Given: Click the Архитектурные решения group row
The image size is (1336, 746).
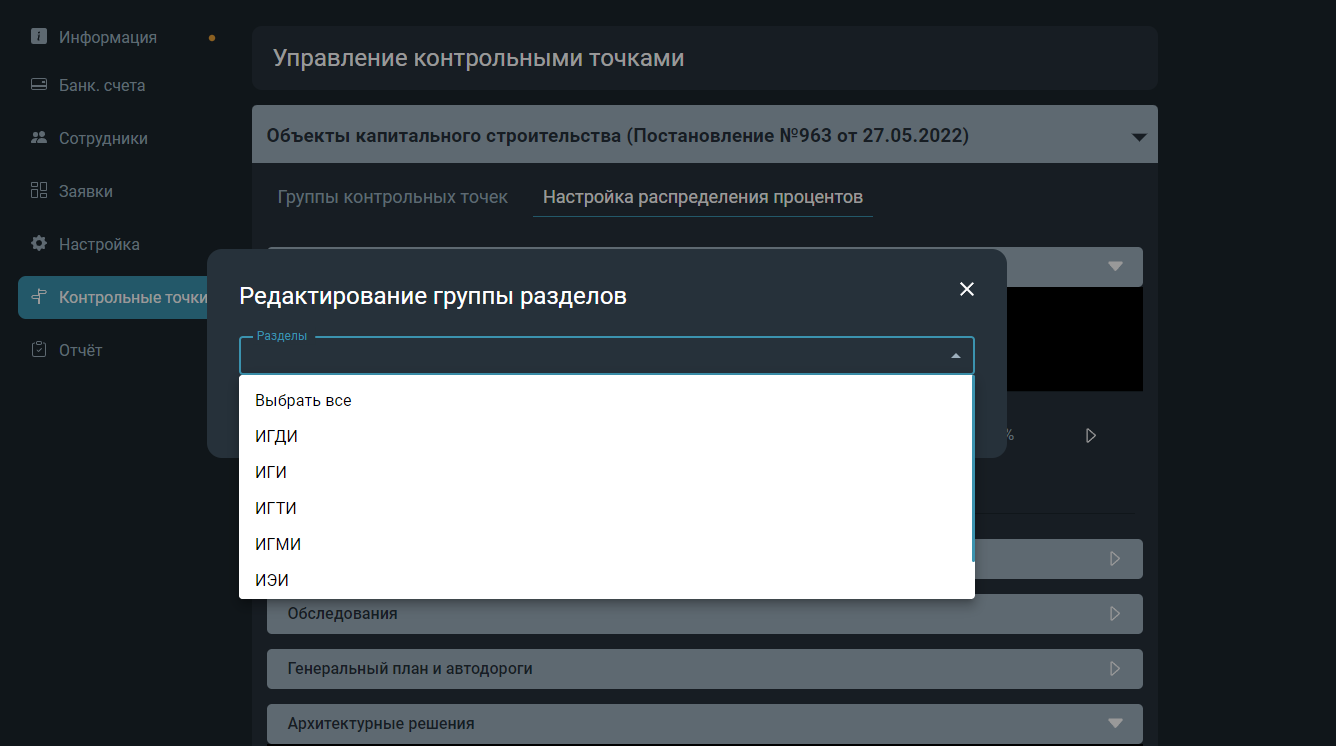Looking at the screenshot, I should [705, 724].
